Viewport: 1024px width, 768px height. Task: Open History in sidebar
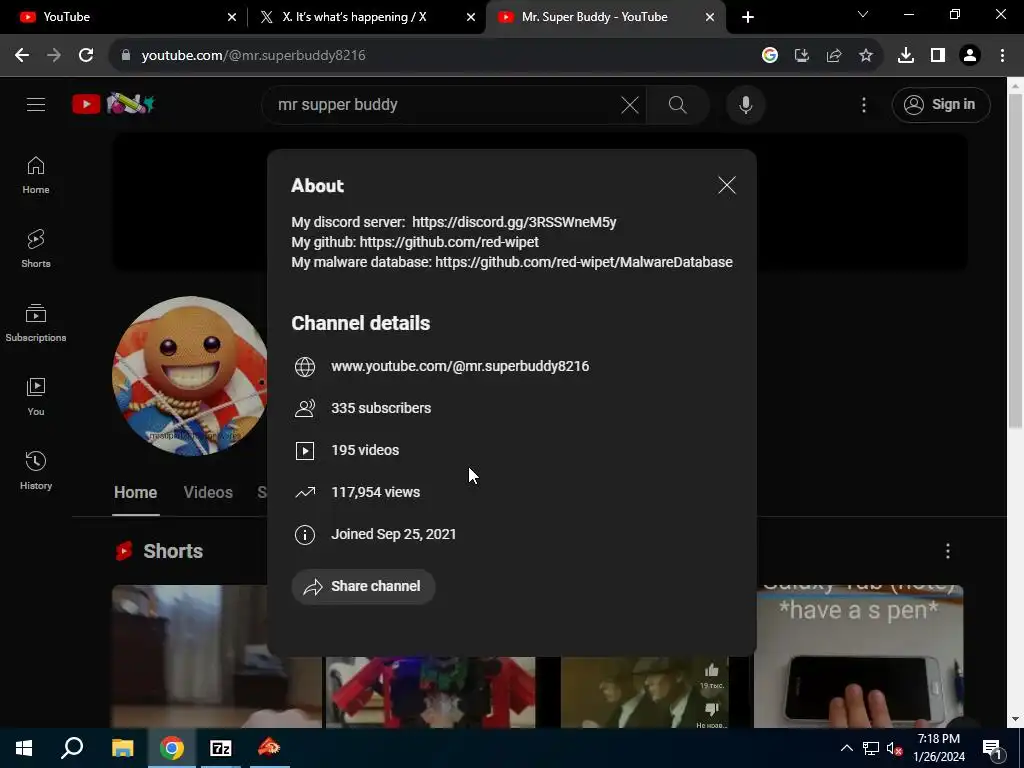coord(36,470)
